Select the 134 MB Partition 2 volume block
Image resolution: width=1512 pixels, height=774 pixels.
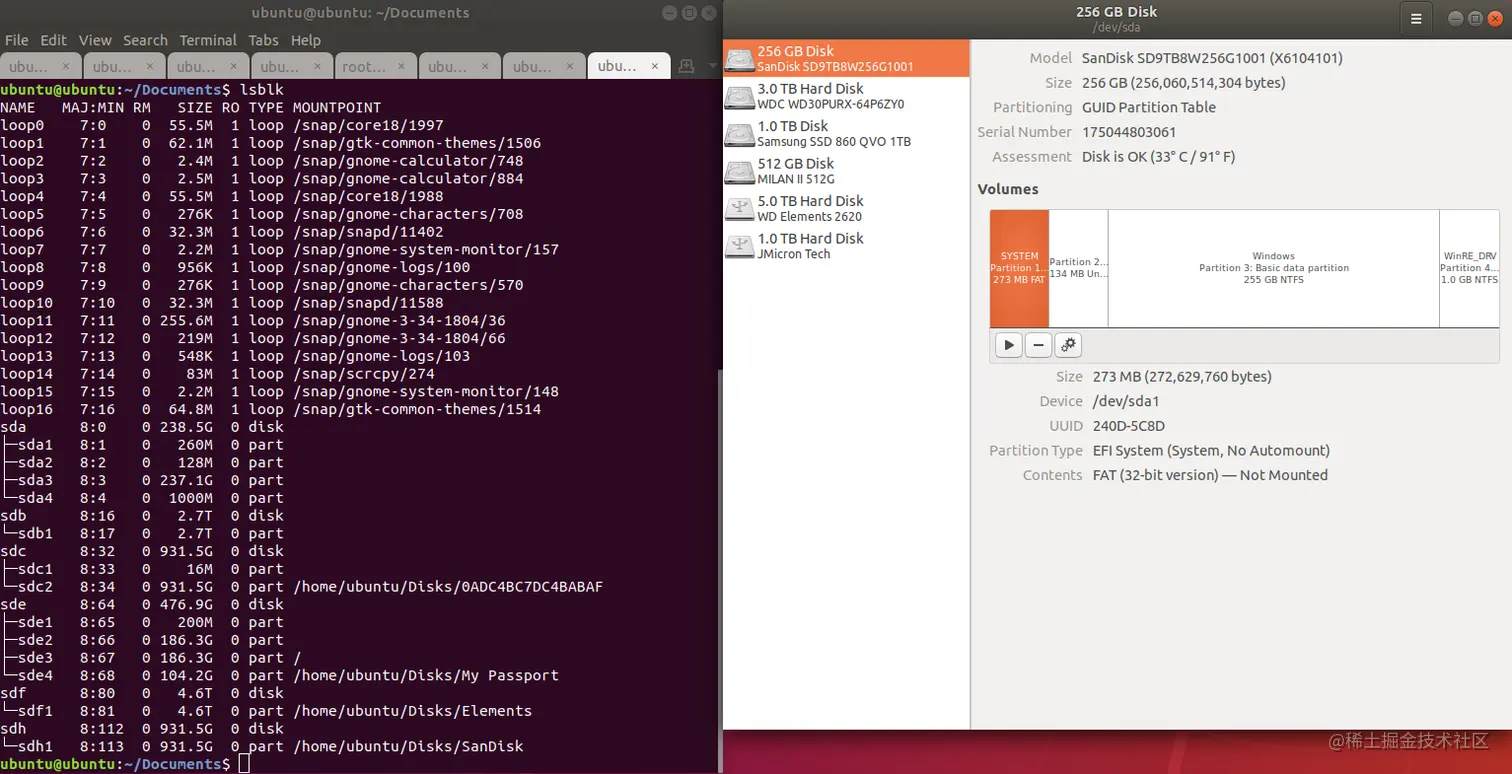coord(1078,268)
